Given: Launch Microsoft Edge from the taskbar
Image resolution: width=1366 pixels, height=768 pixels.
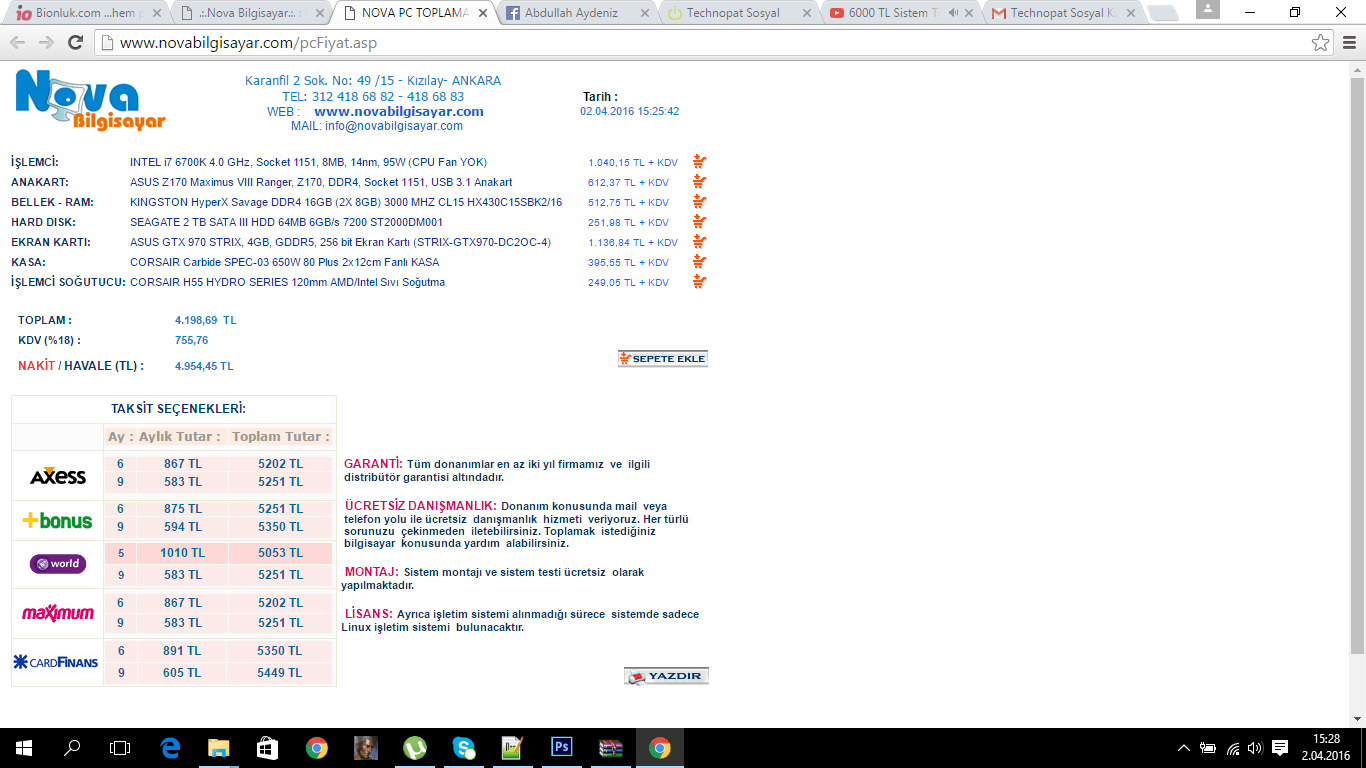Looking at the screenshot, I should 170,747.
